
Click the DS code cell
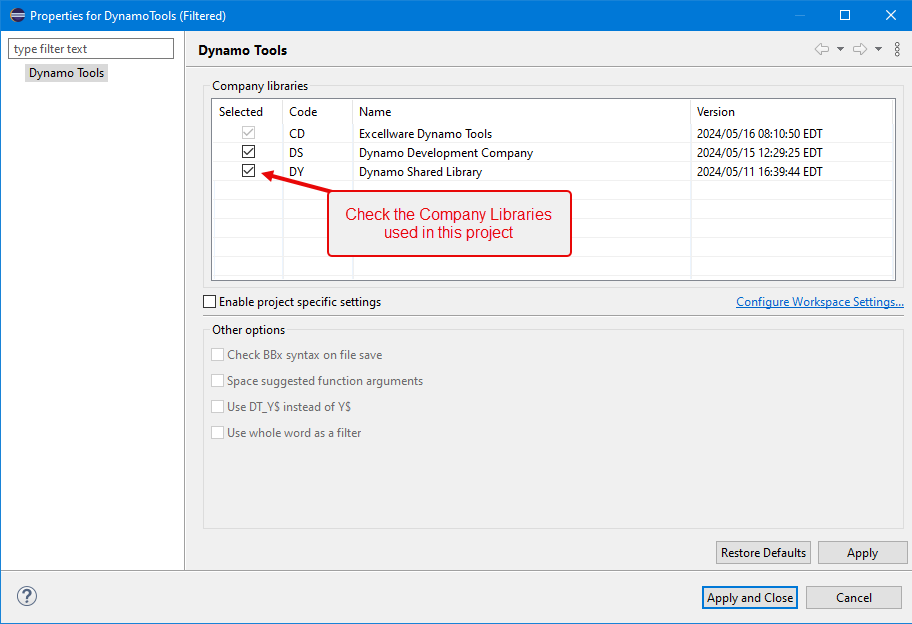[296, 153]
